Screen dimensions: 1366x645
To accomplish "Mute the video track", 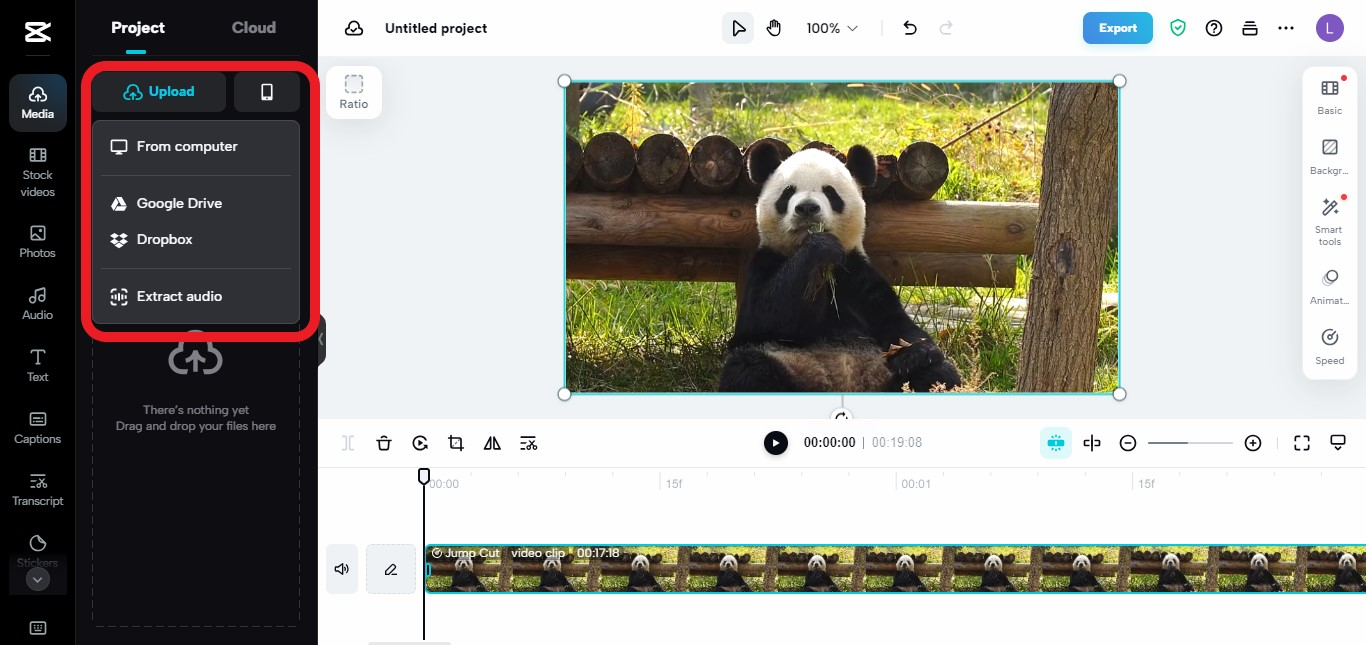I will 341,568.
